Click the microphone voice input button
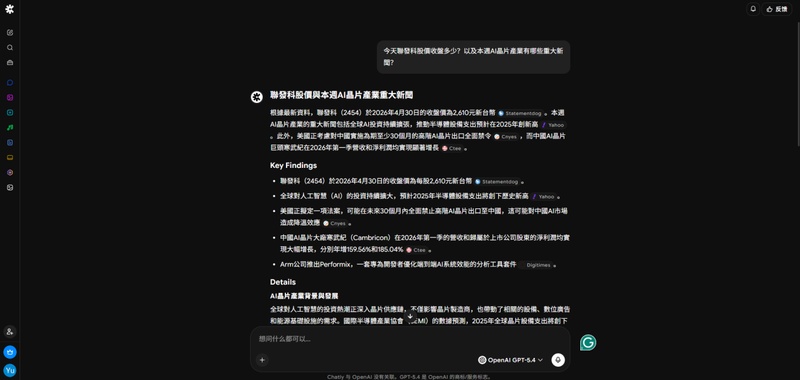The height and width of the screenshot is (380, 800). (558, 360)
